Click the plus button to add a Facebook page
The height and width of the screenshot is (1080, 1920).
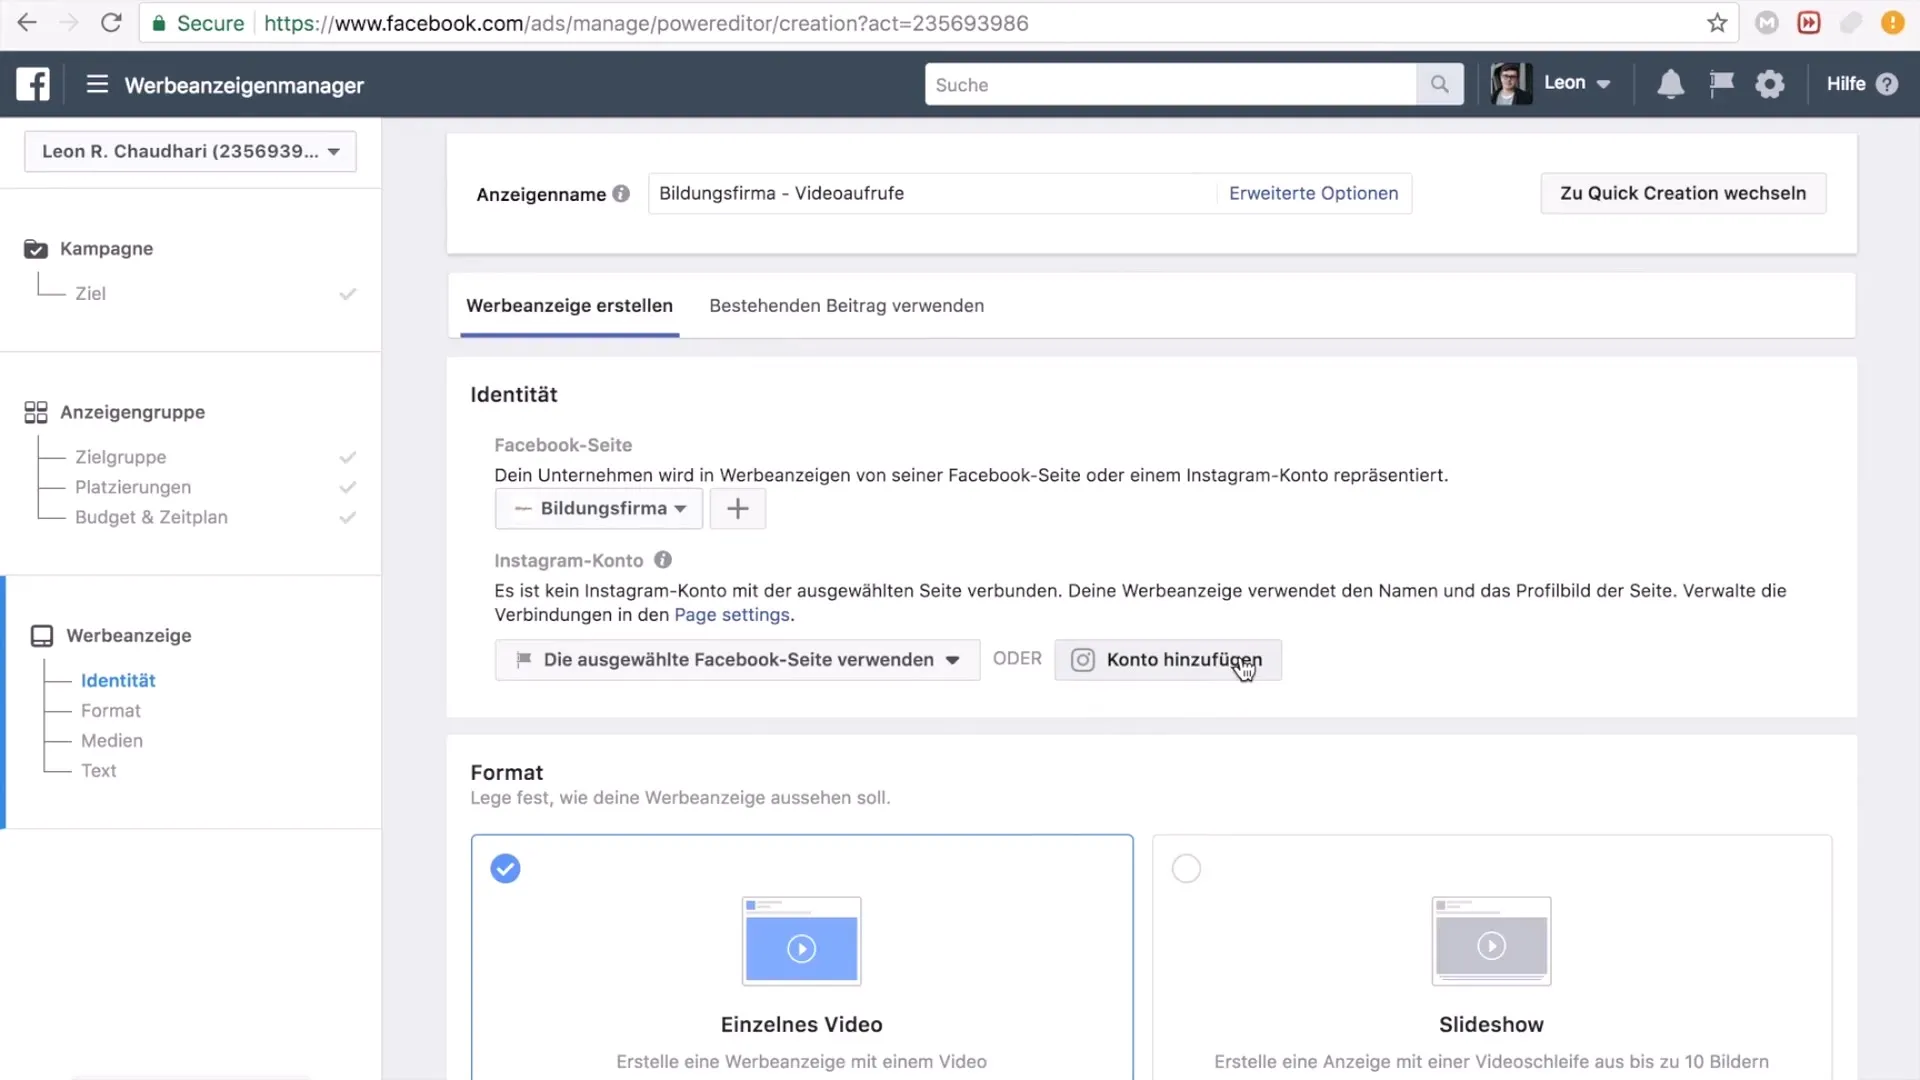click(738, 508)
